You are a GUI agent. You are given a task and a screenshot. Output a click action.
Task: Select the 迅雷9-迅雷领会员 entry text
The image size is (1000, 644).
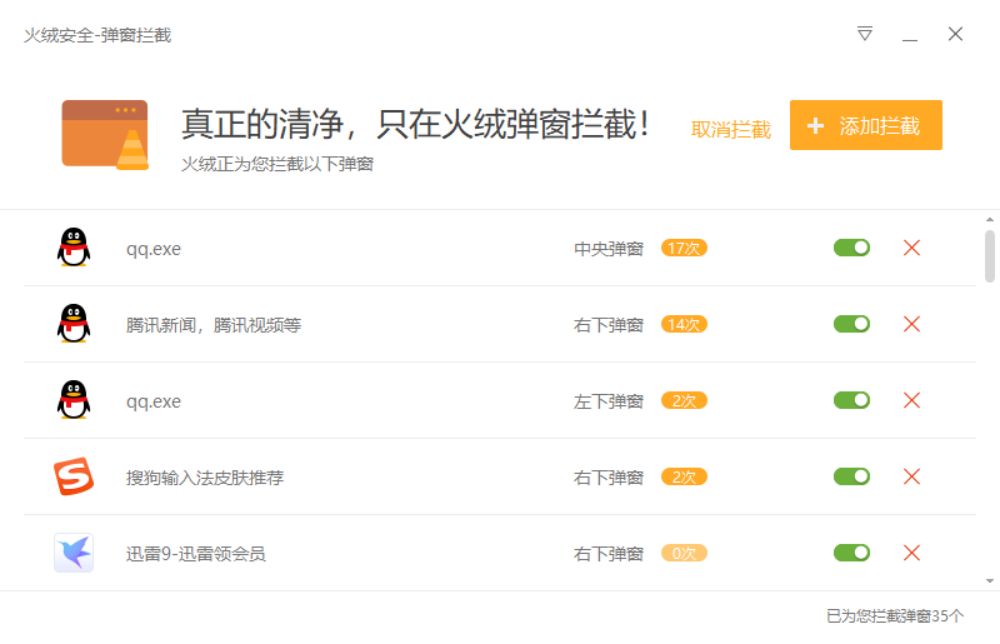tap(196, 554)
